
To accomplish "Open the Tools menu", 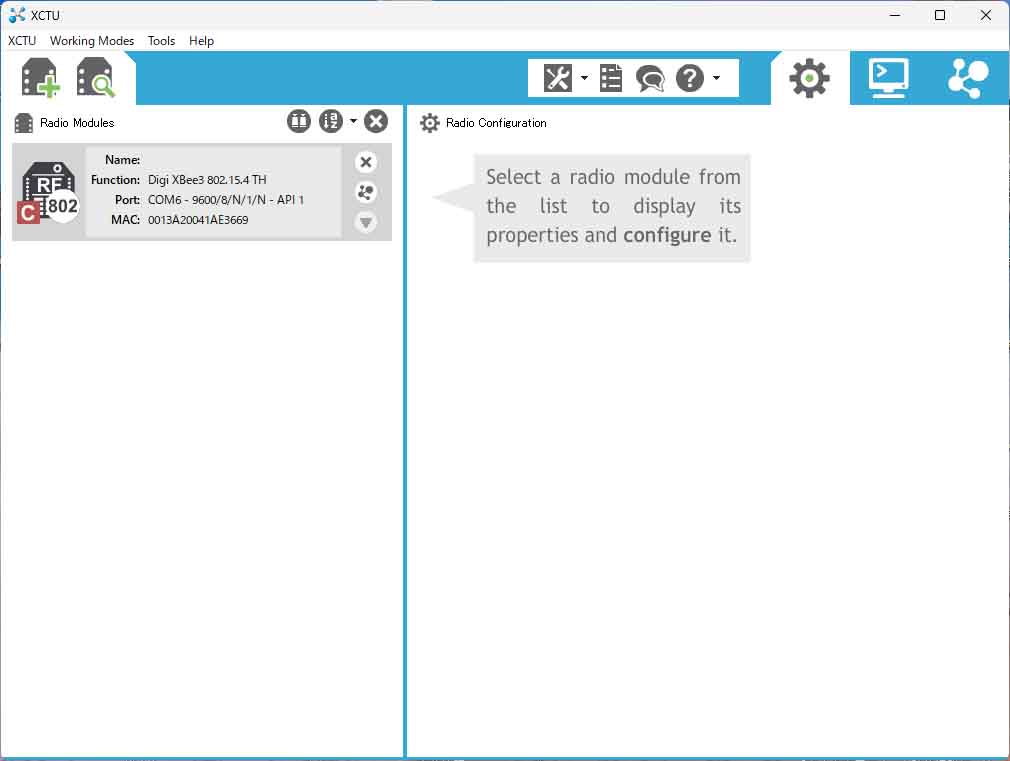I will tap(161, 41).
